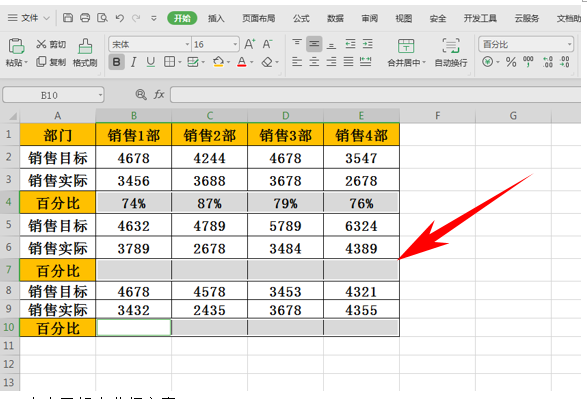Open the 审阅 tab
587x399 pixels.
(x=369, y=18)
